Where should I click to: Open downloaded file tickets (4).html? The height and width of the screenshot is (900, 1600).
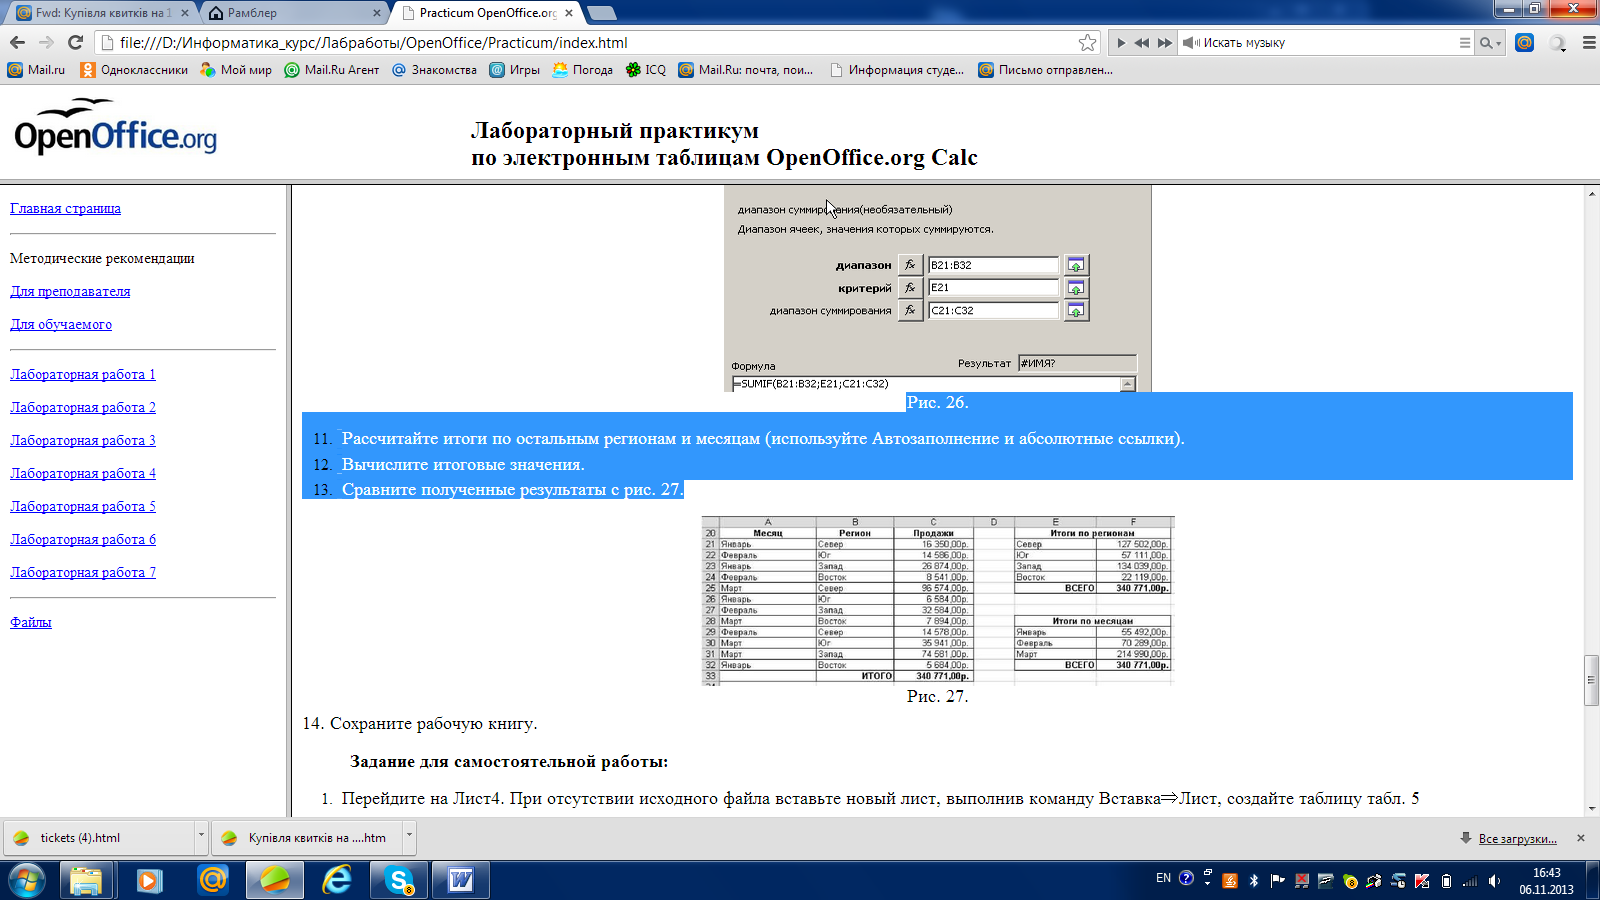coord(100,838)
